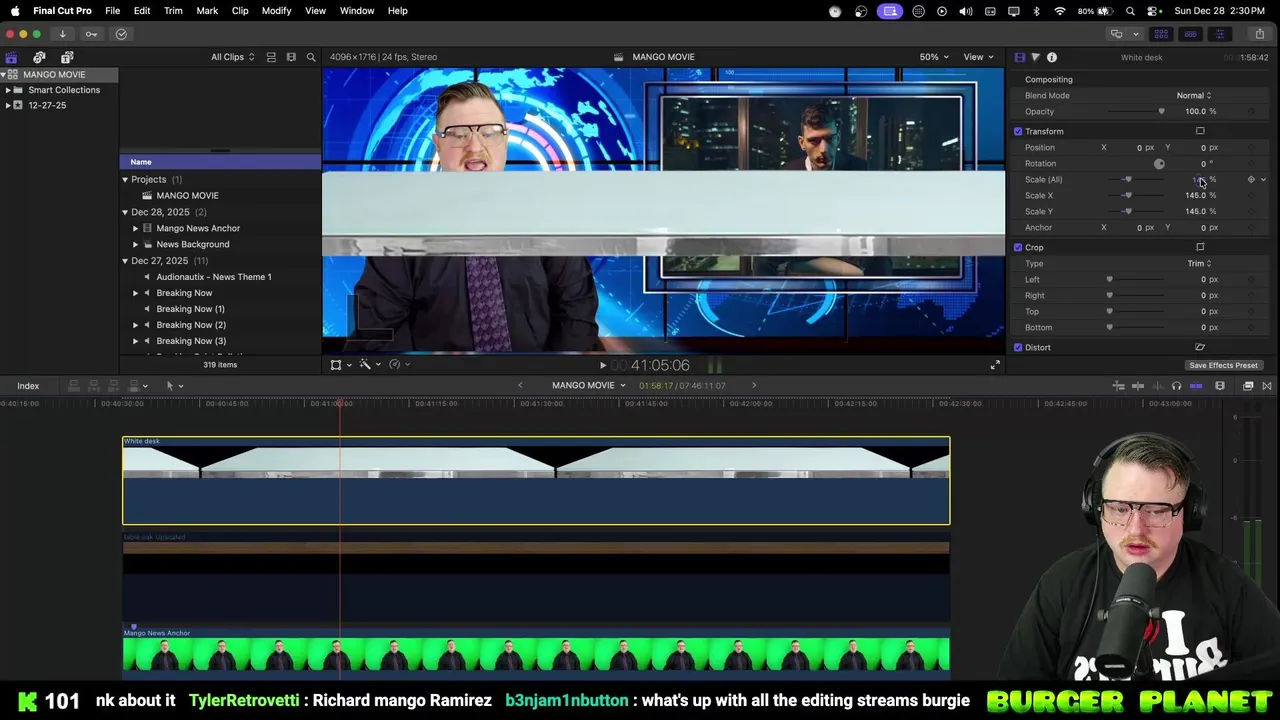
Task: Show the libraries sidebar clapper icon
Action: click(x=11, y=57)
